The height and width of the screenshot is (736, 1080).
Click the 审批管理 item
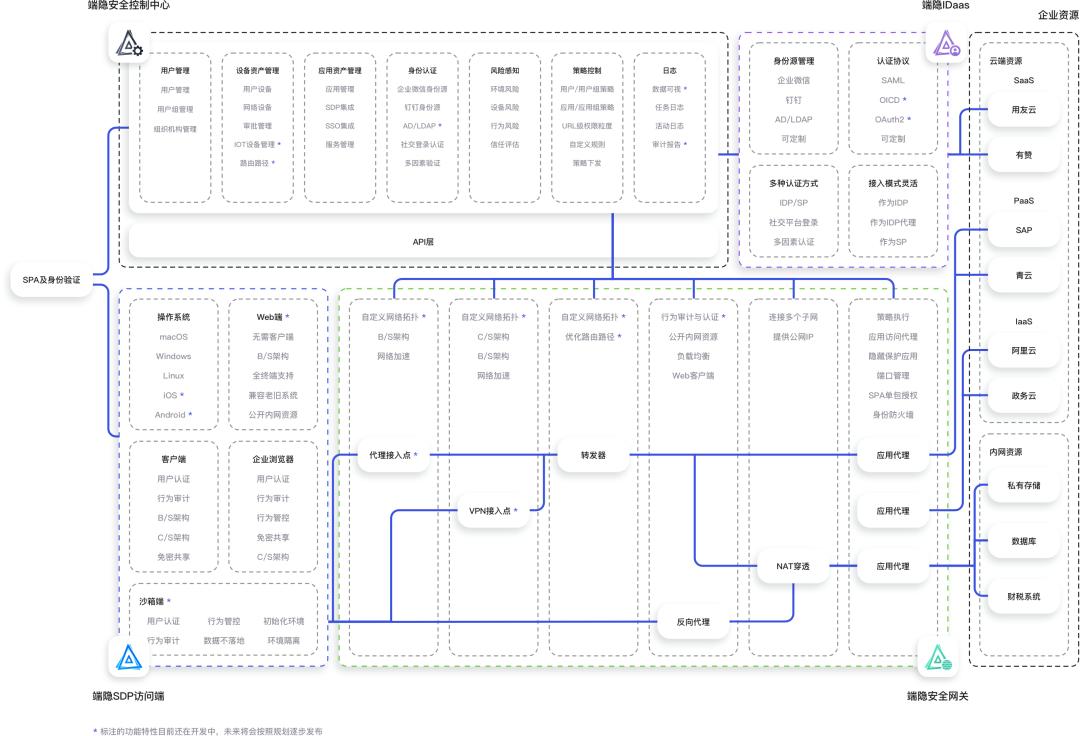point(258,126)
